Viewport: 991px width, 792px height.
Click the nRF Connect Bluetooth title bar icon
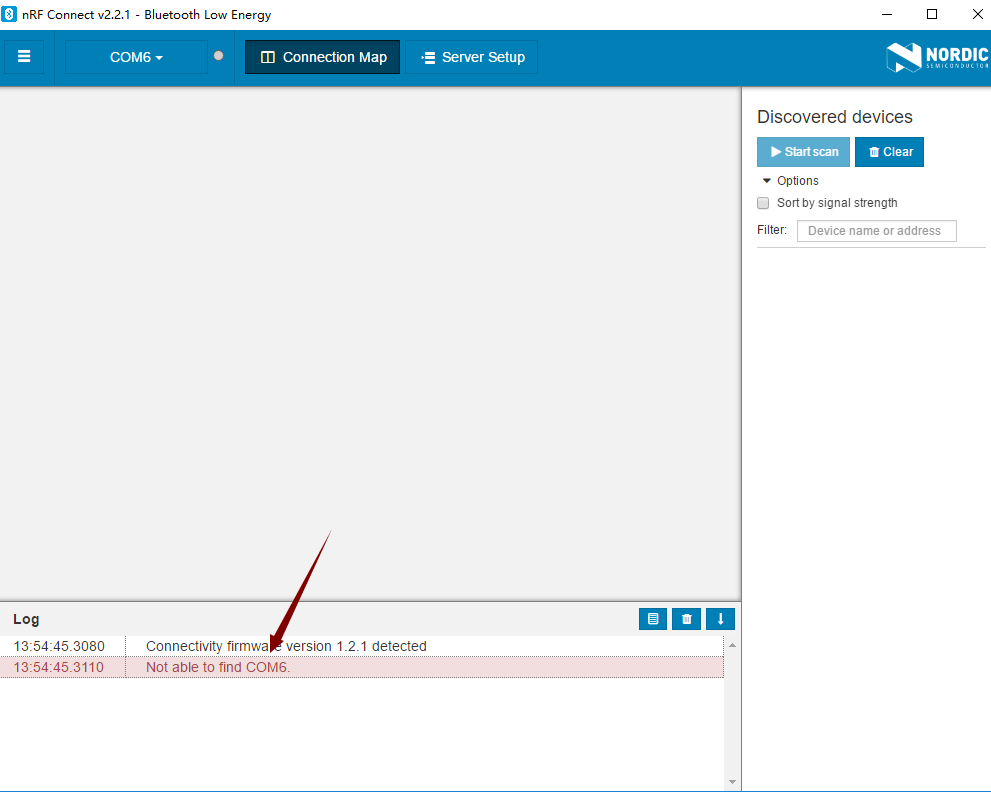tap(9, 15)
